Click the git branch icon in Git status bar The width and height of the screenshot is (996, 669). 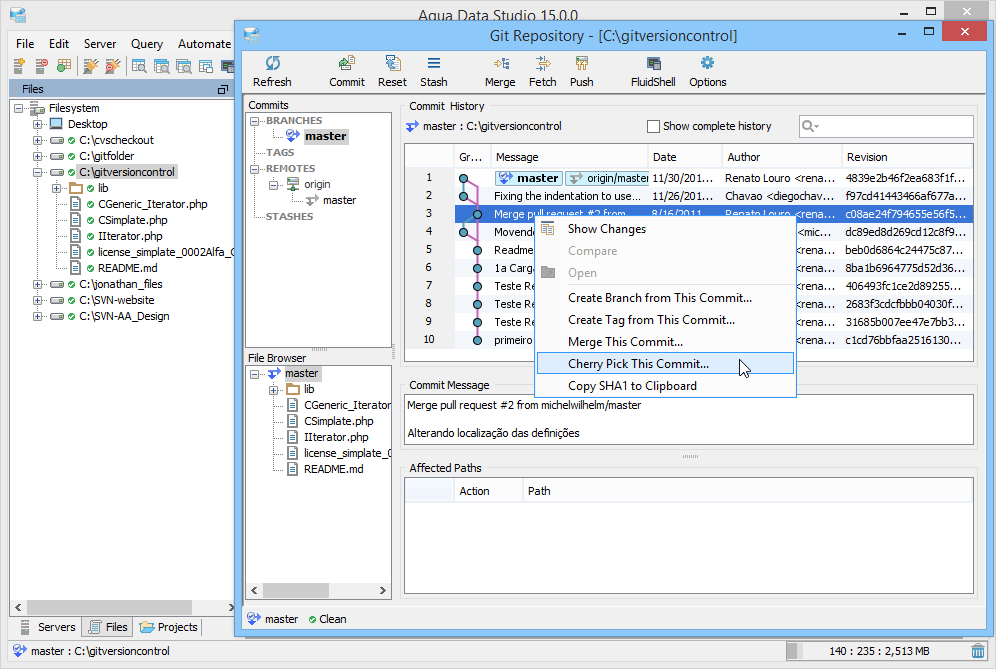pos(253,619)
